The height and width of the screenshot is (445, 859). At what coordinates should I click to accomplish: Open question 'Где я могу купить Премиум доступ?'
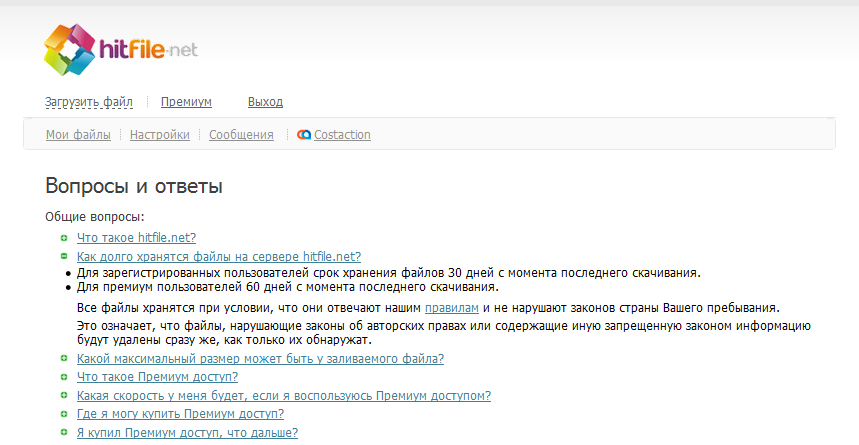(180, 414)
